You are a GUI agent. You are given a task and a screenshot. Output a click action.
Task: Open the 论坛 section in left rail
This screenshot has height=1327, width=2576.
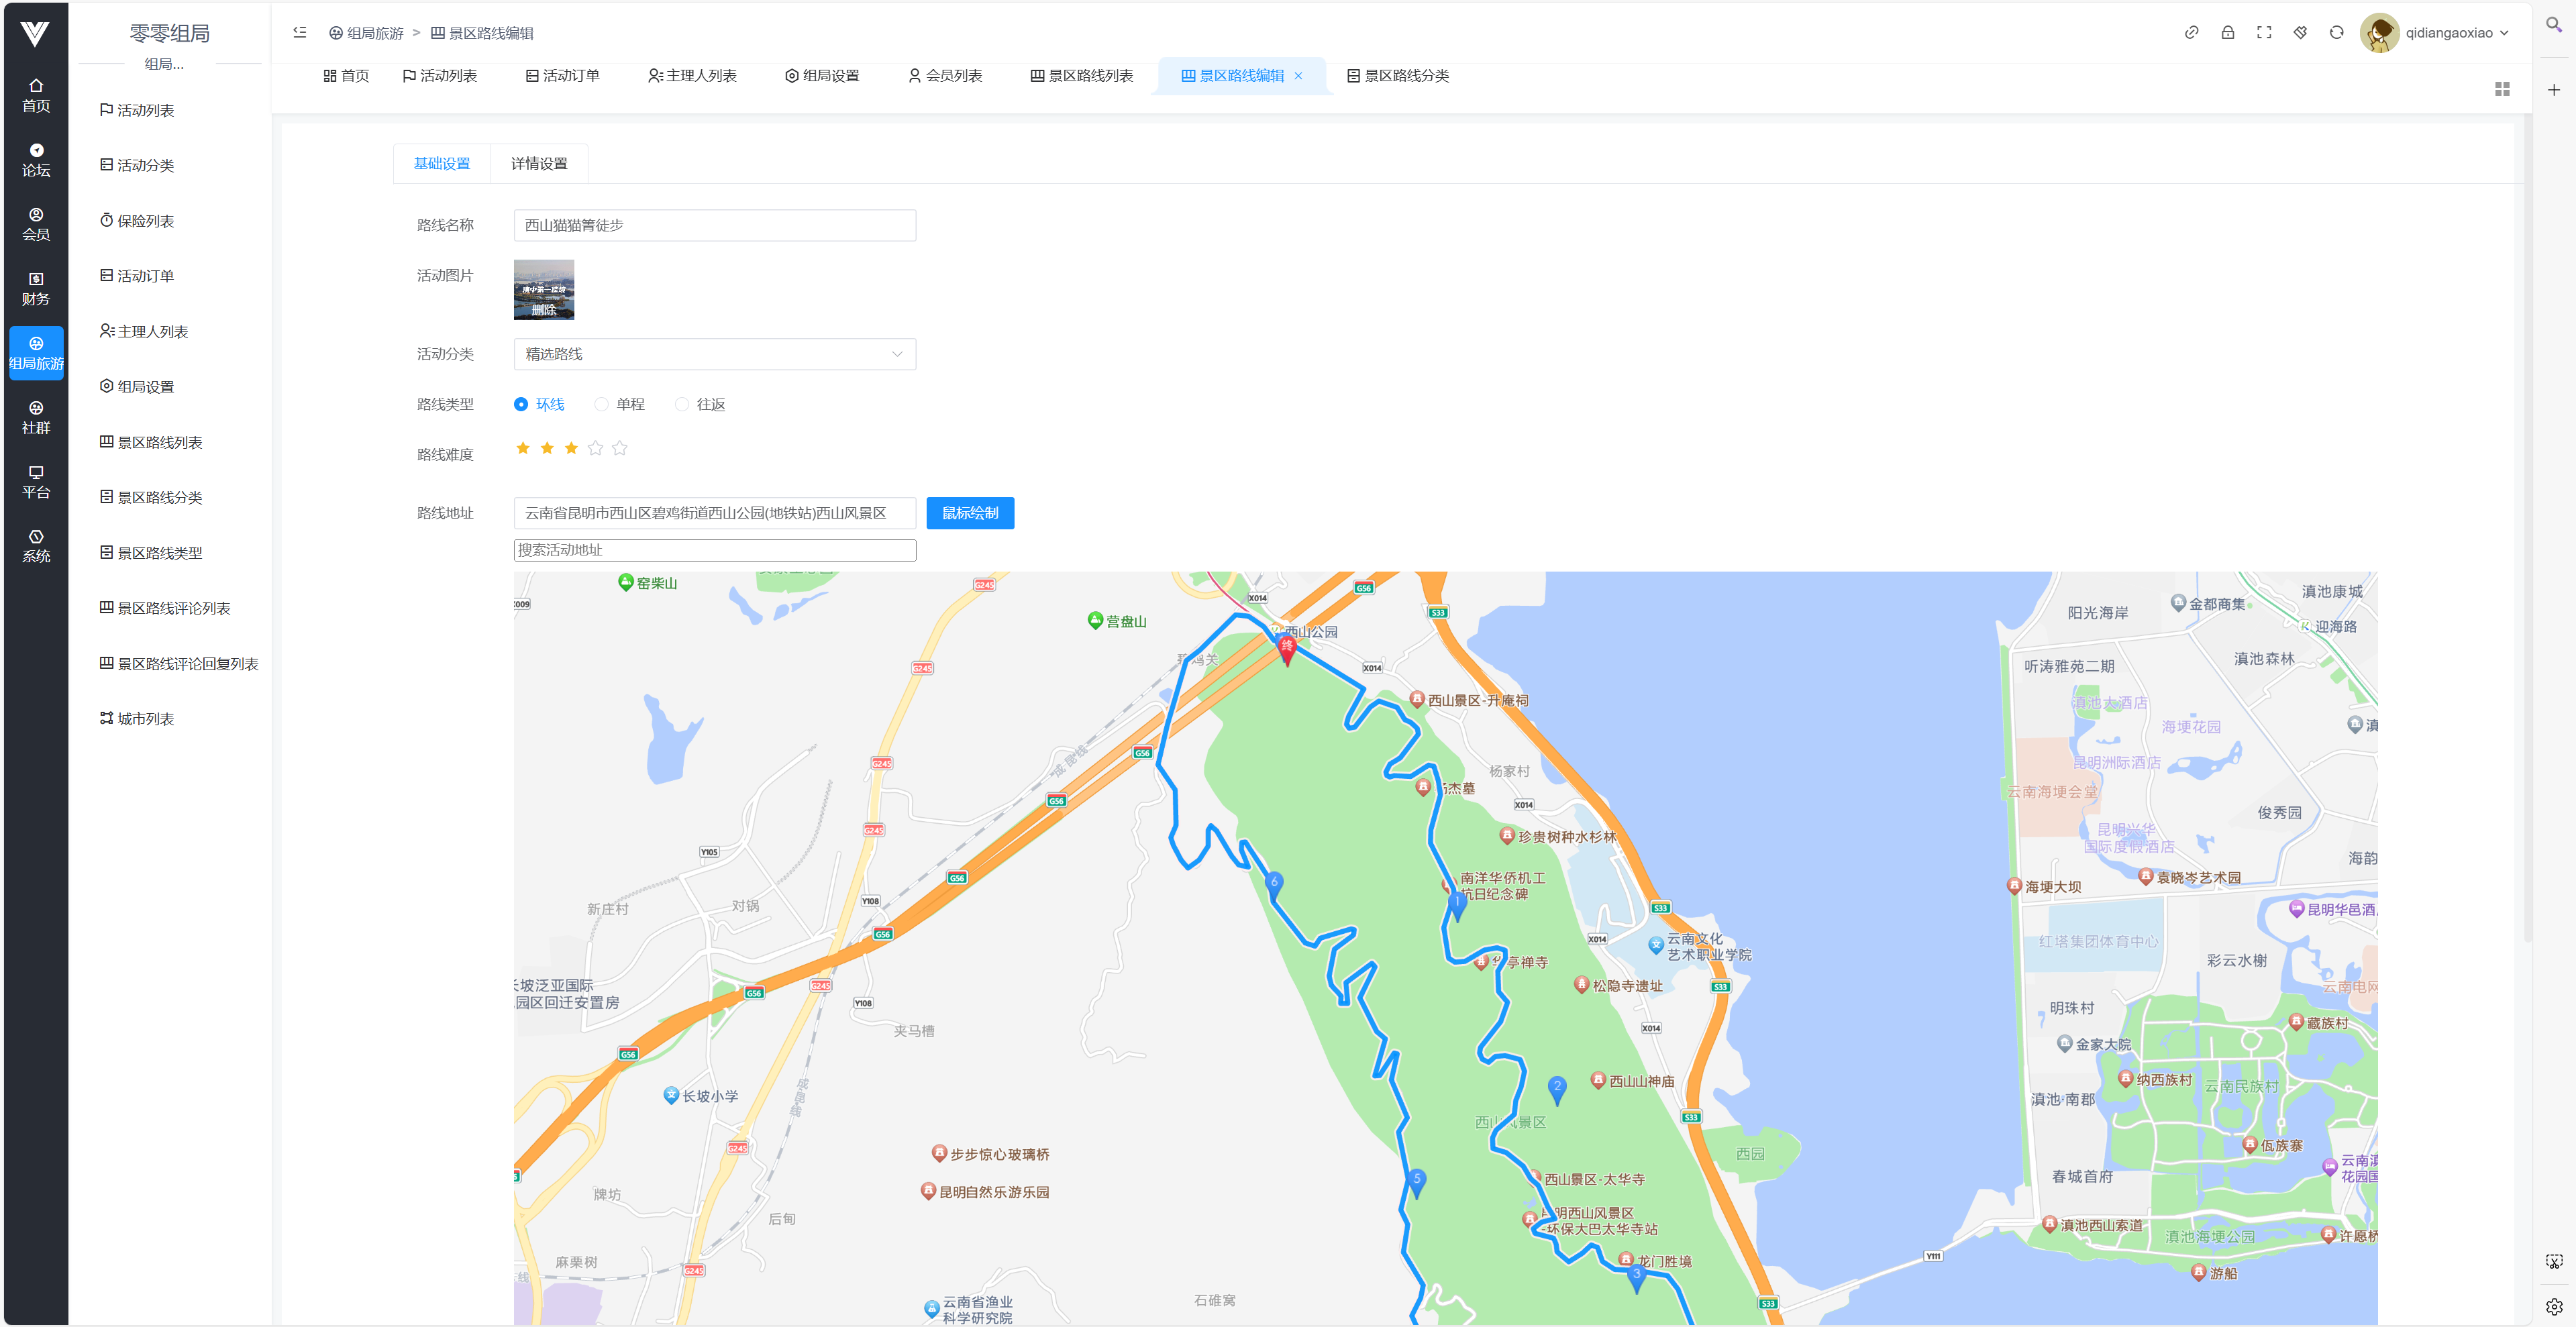click(x=36, y=160)
